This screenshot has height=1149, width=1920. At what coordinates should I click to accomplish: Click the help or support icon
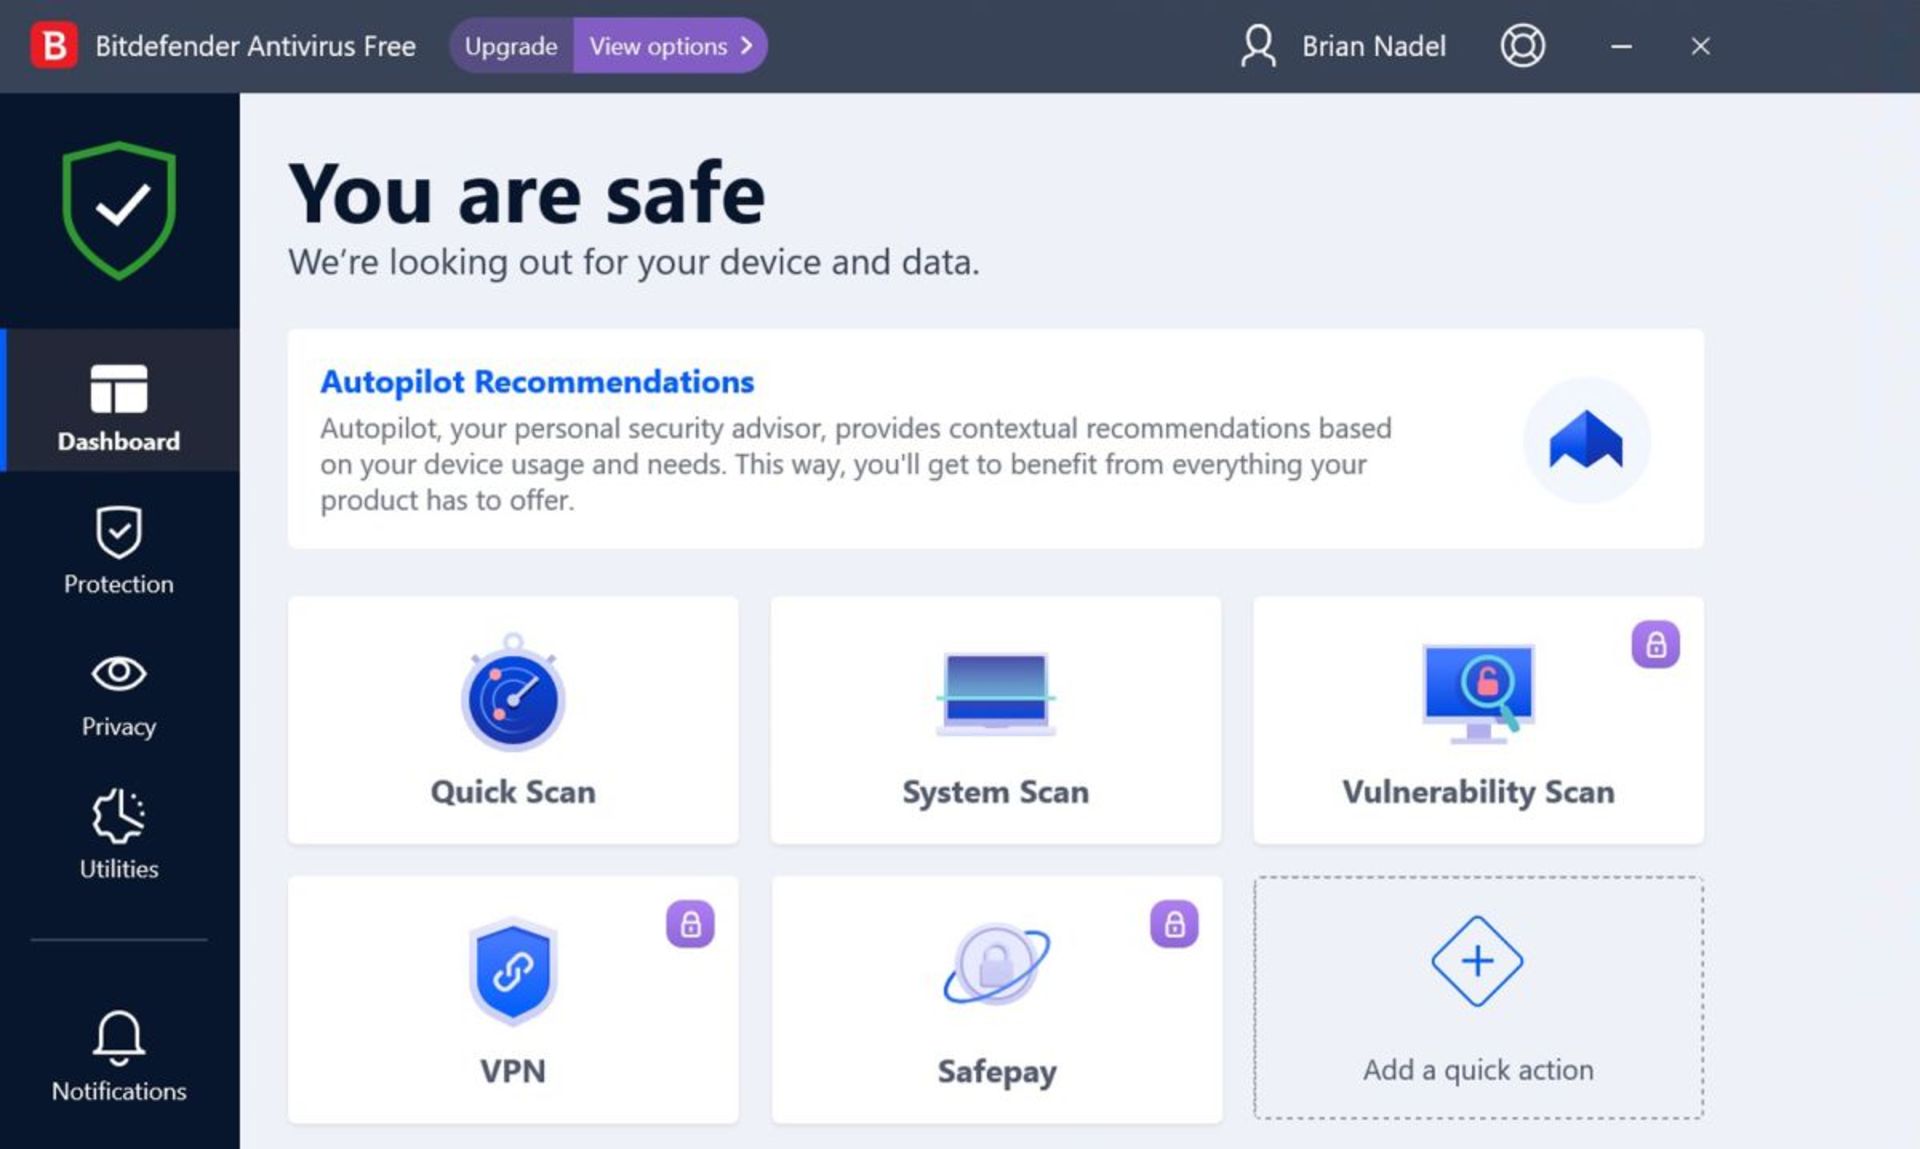(x=1521, y=45)
